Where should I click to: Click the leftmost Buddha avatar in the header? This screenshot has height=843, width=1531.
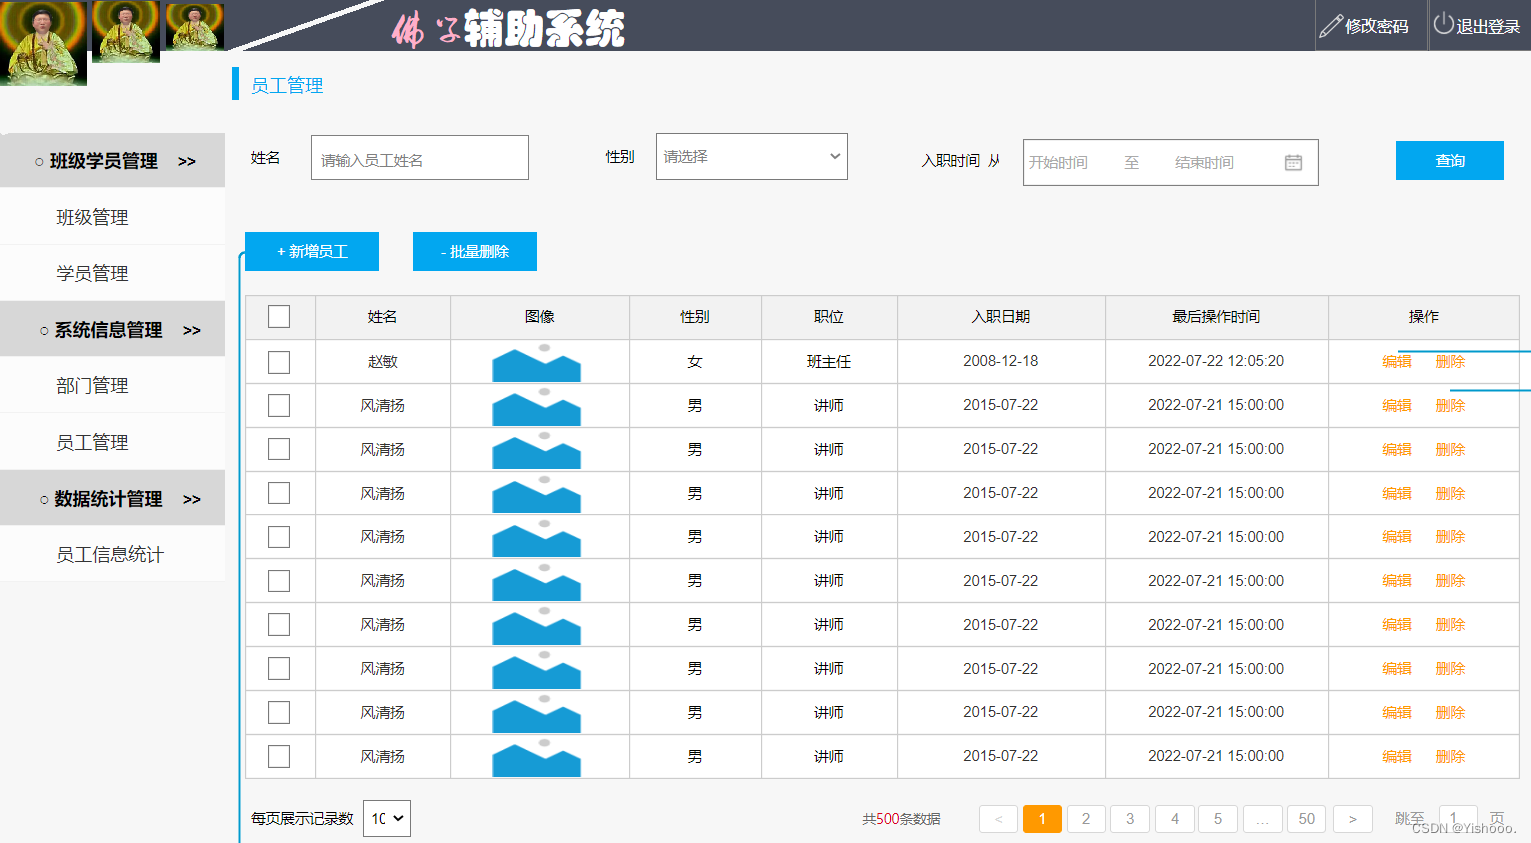43,43
